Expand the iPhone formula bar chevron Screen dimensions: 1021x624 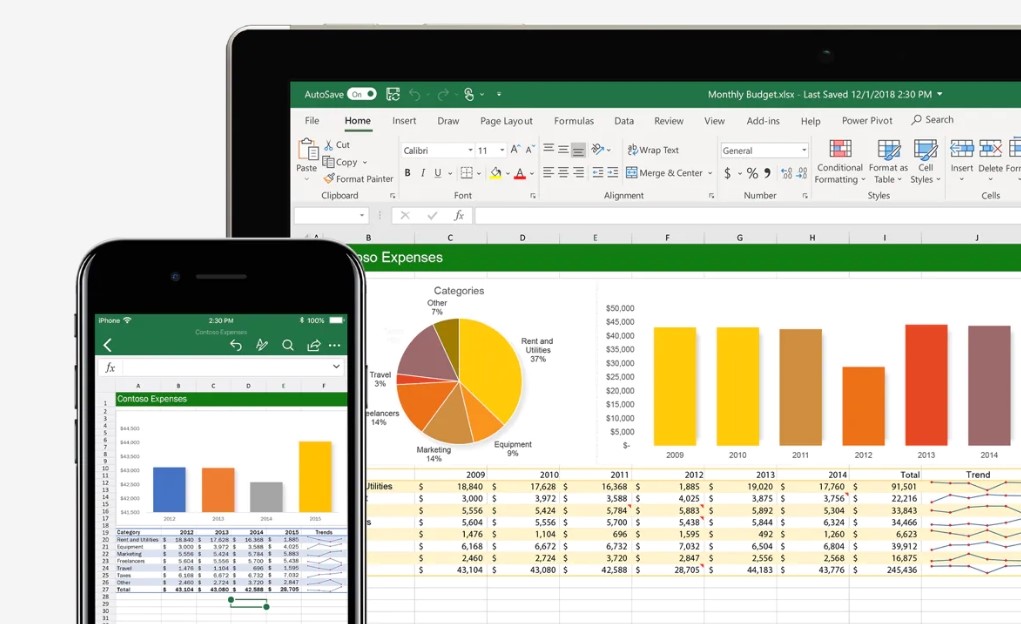(336, 367)
